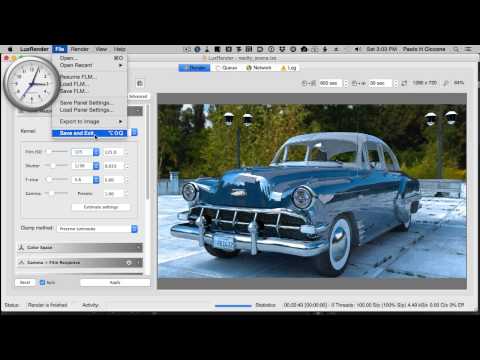Open the Network tab
Screen dimensions: 480x360
click(259, 68)
